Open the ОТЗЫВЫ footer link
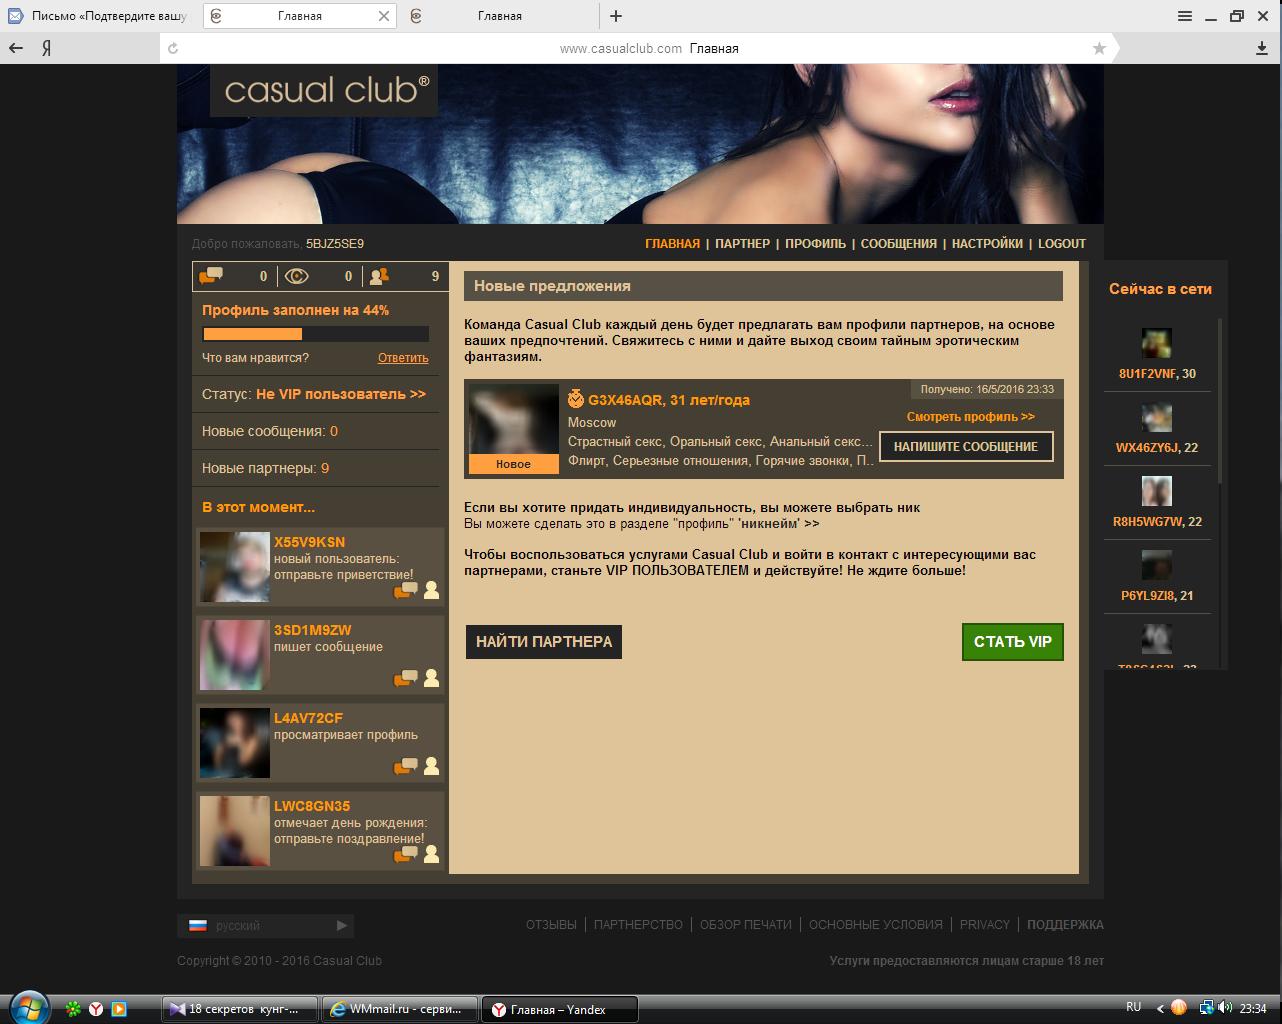This screenshot has height=1024, width=1282. (551, 925)
